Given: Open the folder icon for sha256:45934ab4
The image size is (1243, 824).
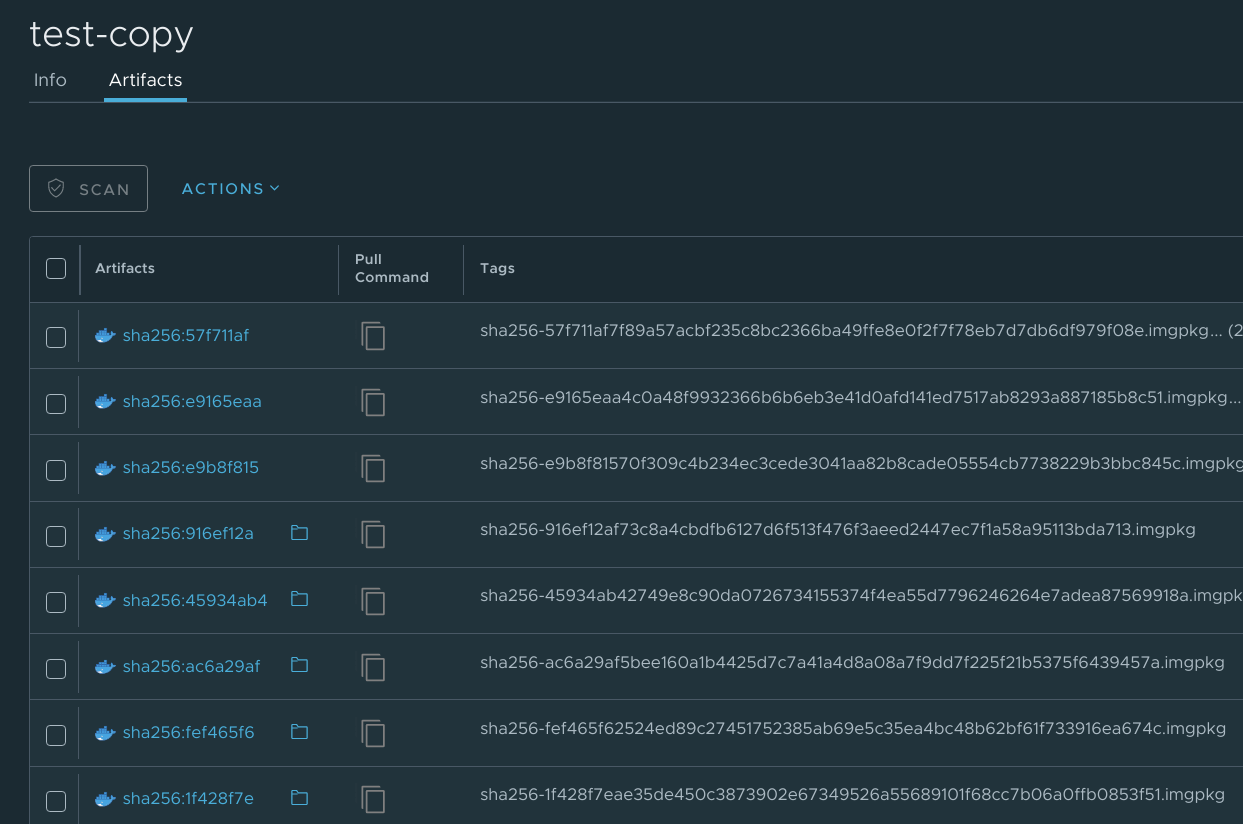Looking at the screenshot, I should click(299, 599).
